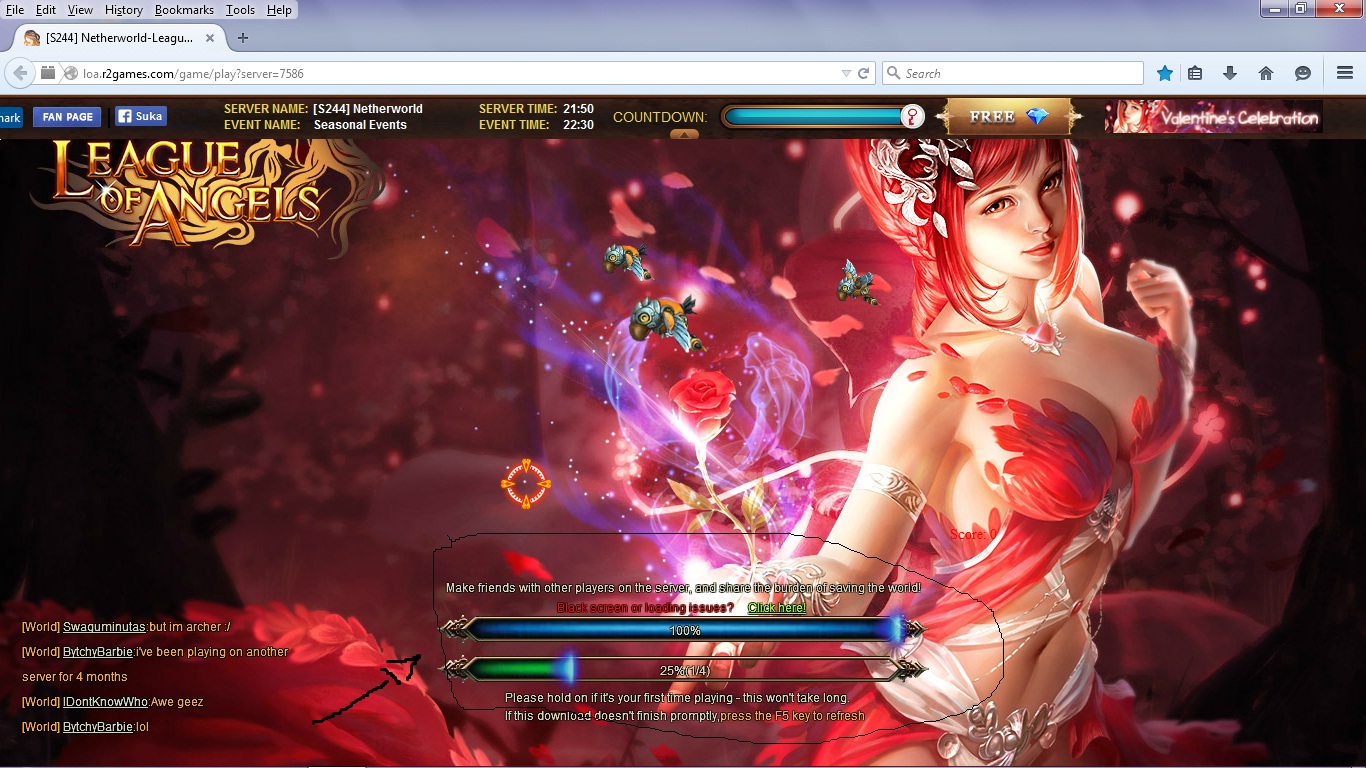Open the Firefox hamburger menu
The image size is (1366, 768).
click(x=1345, y=73)
